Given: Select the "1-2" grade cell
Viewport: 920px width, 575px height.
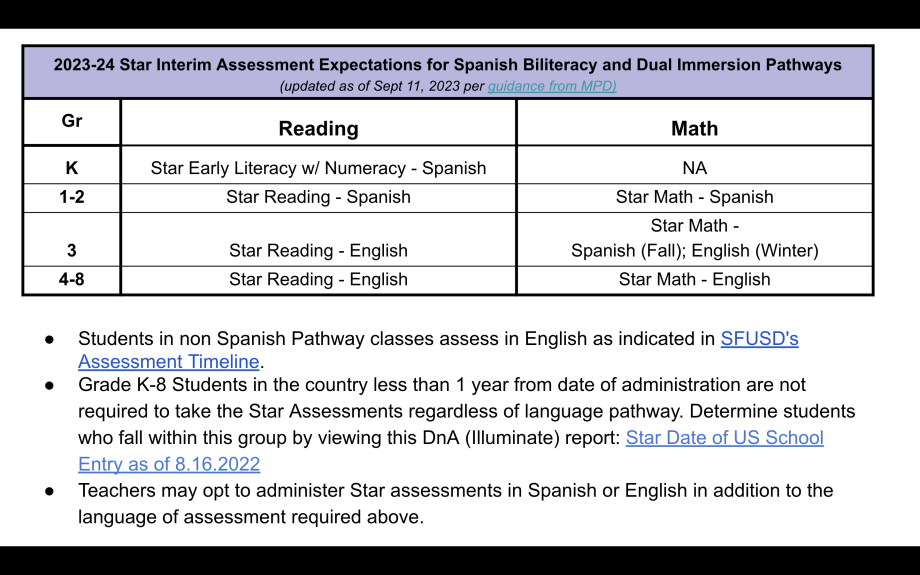Looking at the screenshot, I should (x=72, y=197).
